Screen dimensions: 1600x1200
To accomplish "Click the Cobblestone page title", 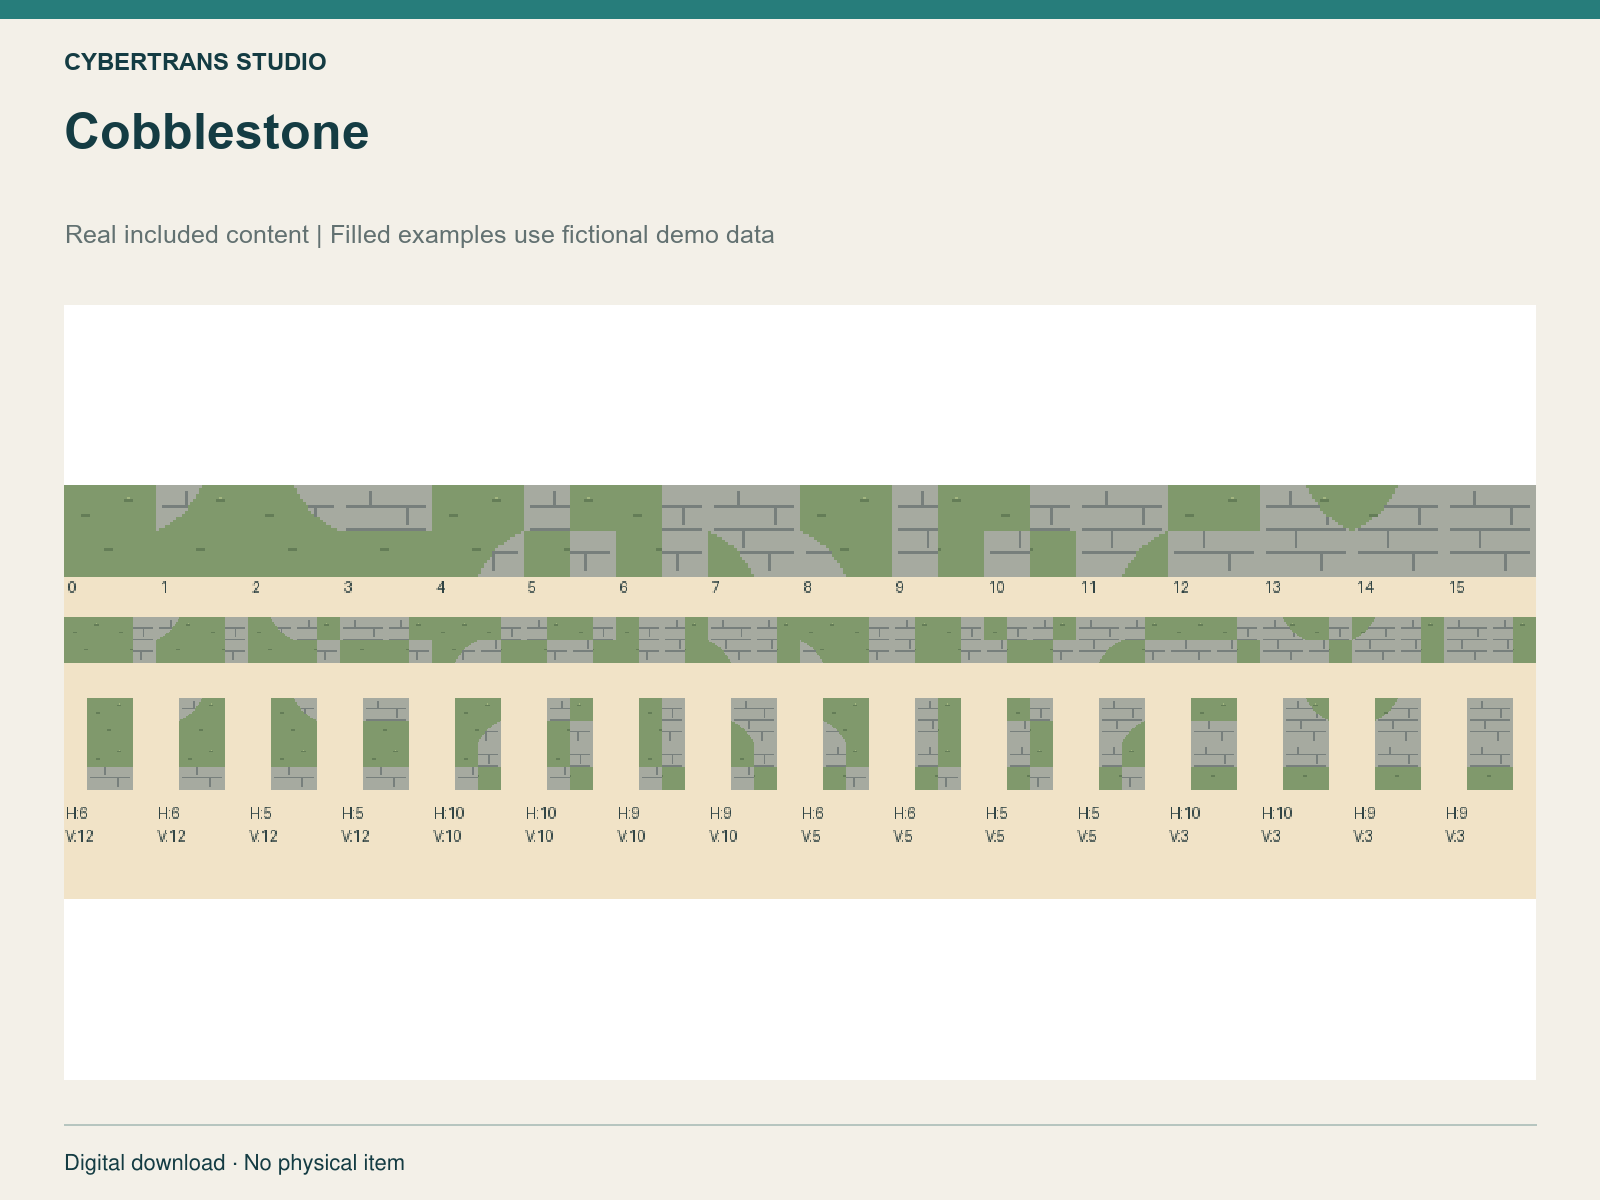I will [x=217, y=131].
